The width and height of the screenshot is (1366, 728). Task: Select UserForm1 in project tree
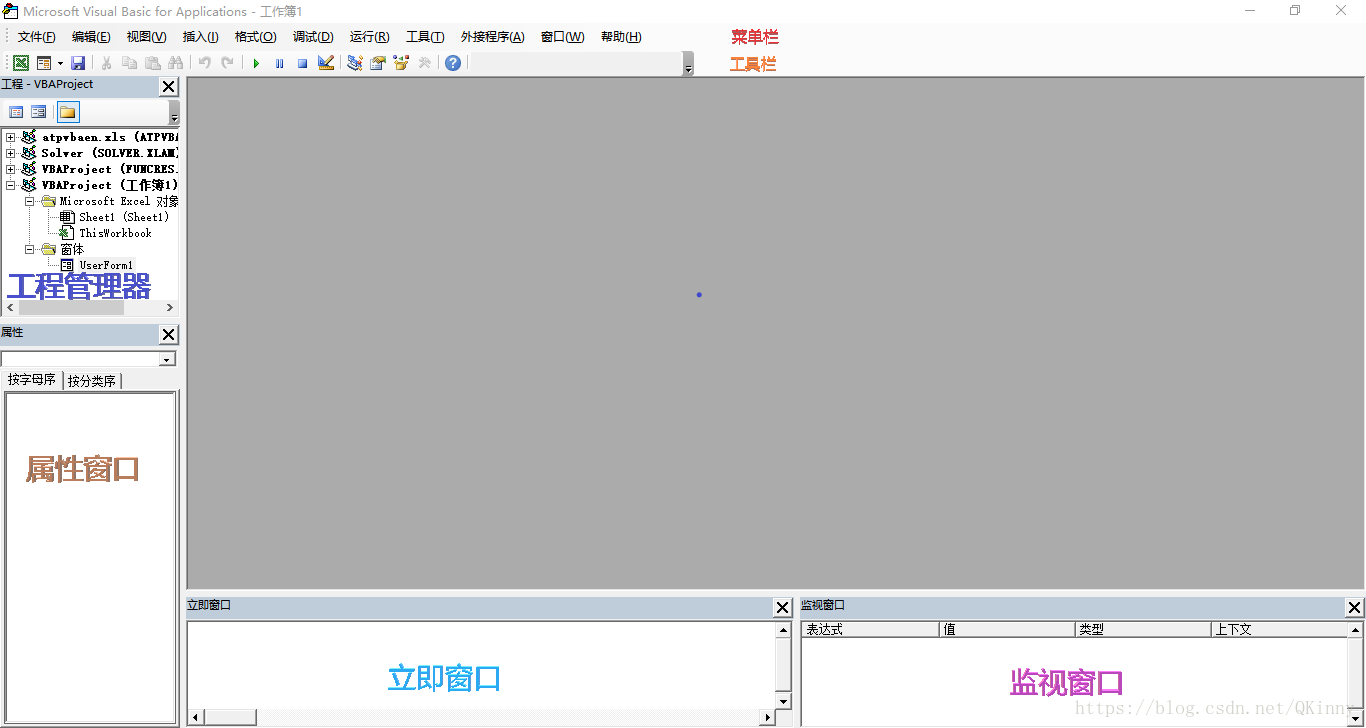(x=106, y=265)
